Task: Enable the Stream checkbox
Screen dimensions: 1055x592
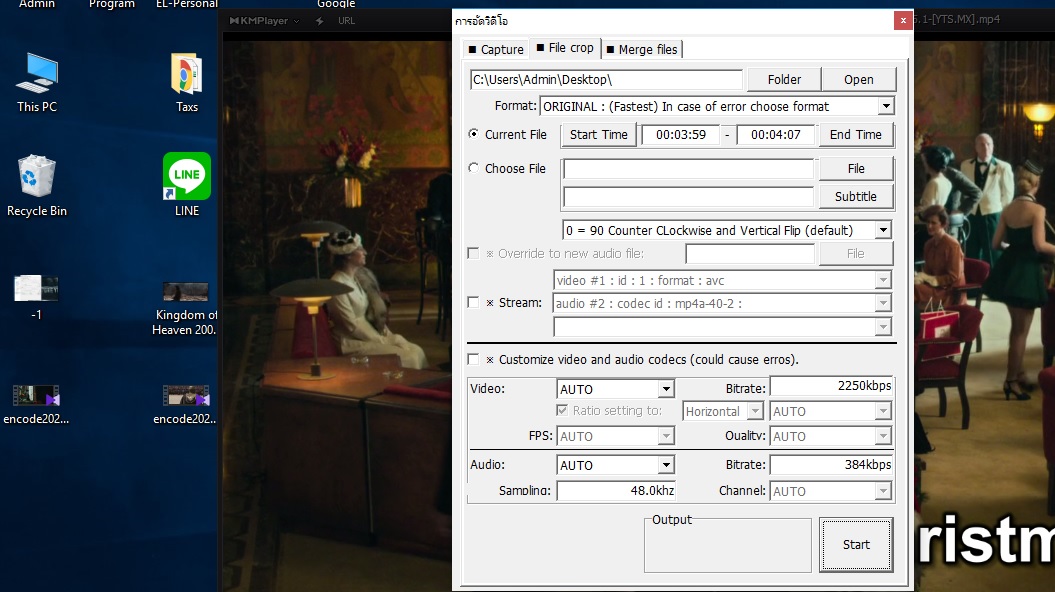Action: pyautogui.click(x=474, y=303)
